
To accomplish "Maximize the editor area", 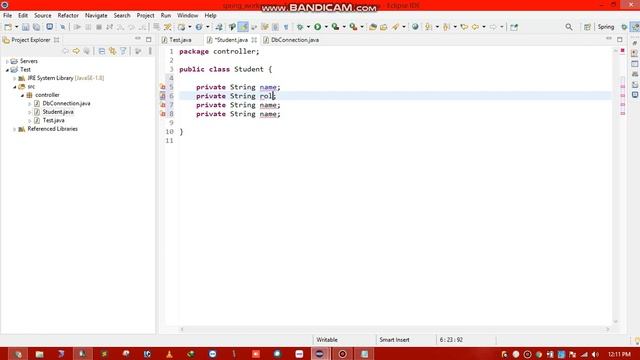I will coord(620,40).
